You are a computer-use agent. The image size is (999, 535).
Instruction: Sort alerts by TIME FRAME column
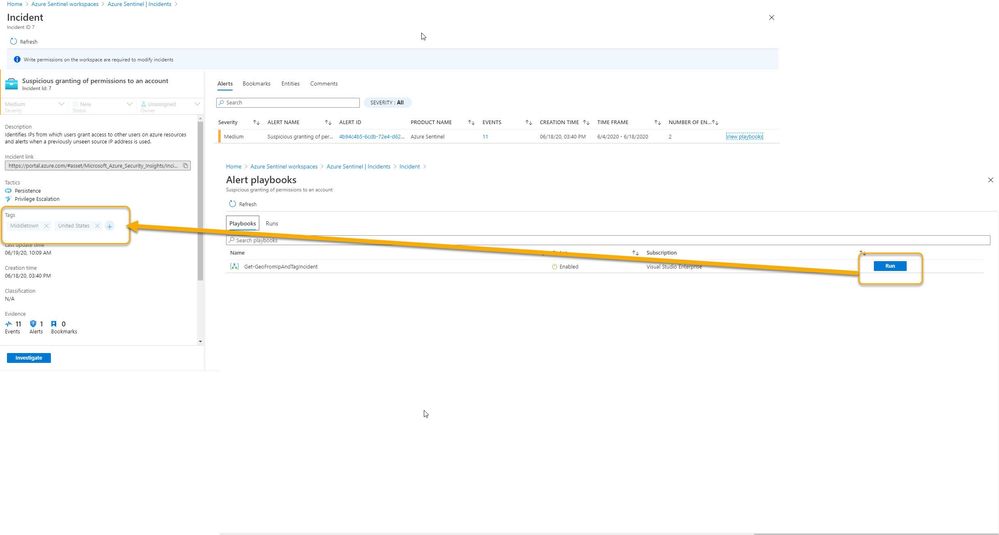pos(658,122)
